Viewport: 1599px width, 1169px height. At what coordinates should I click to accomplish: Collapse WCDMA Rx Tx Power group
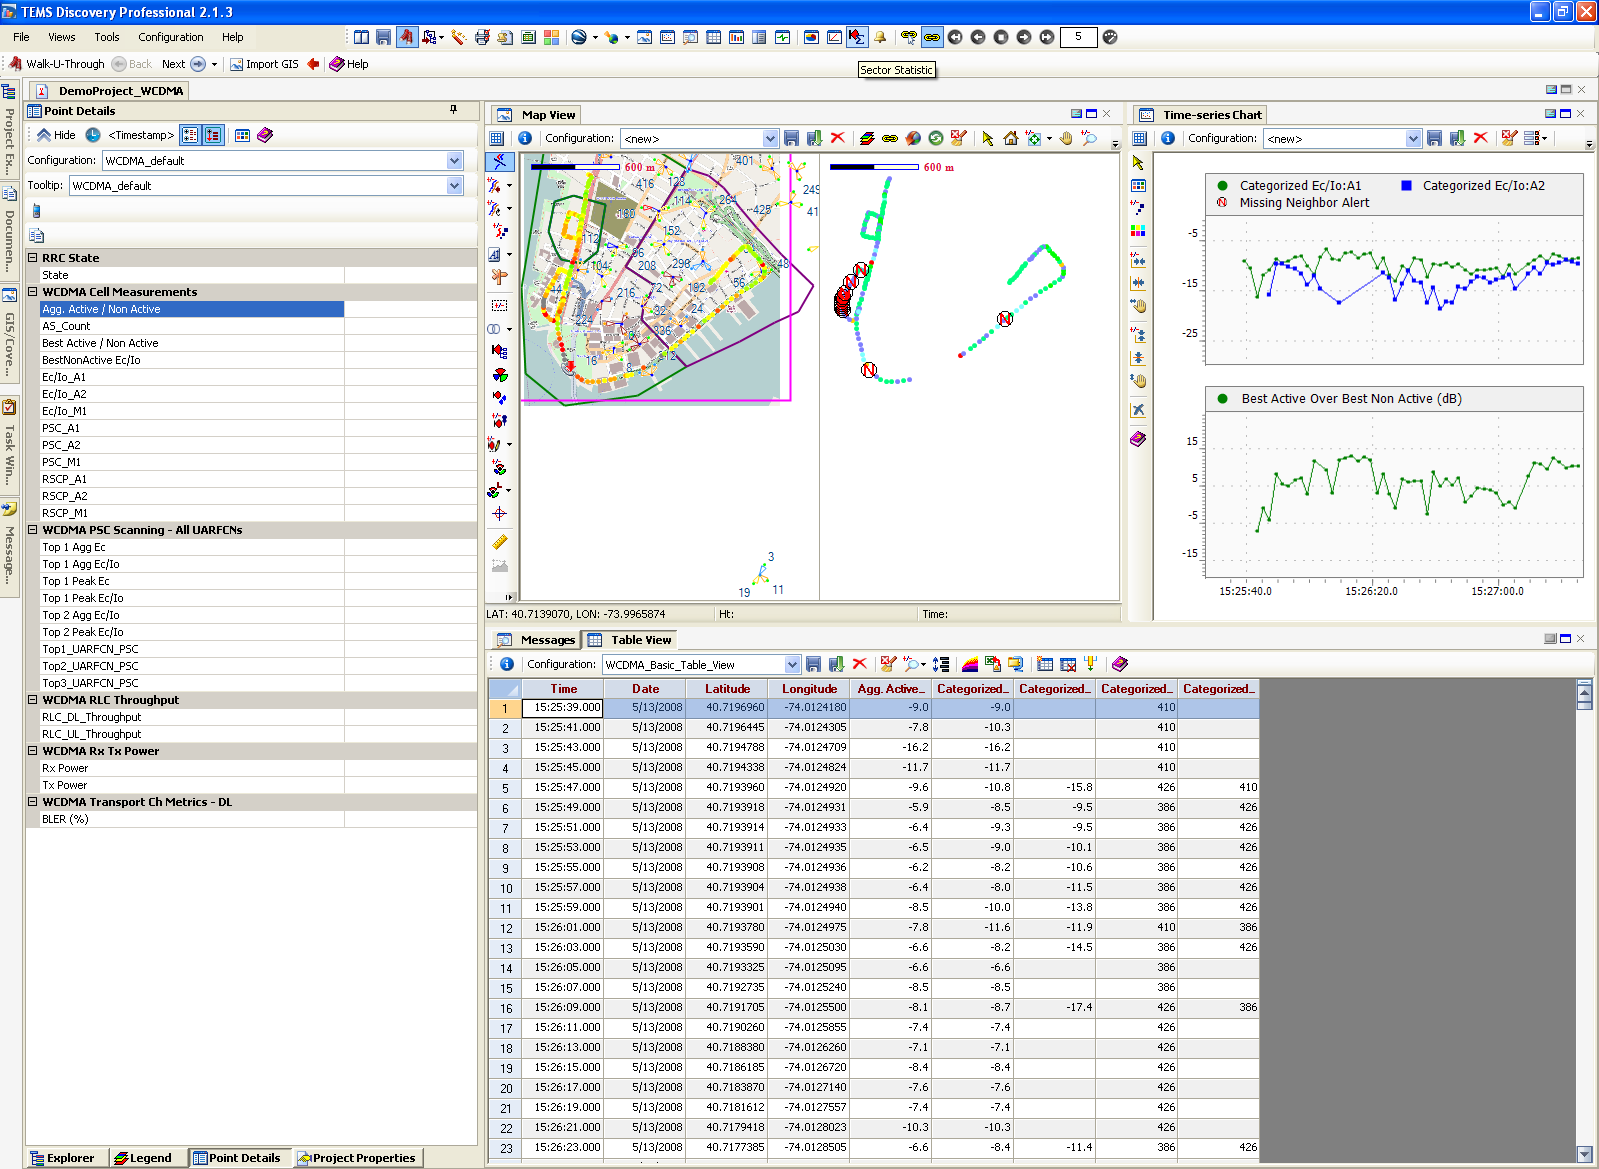[33, 750]
